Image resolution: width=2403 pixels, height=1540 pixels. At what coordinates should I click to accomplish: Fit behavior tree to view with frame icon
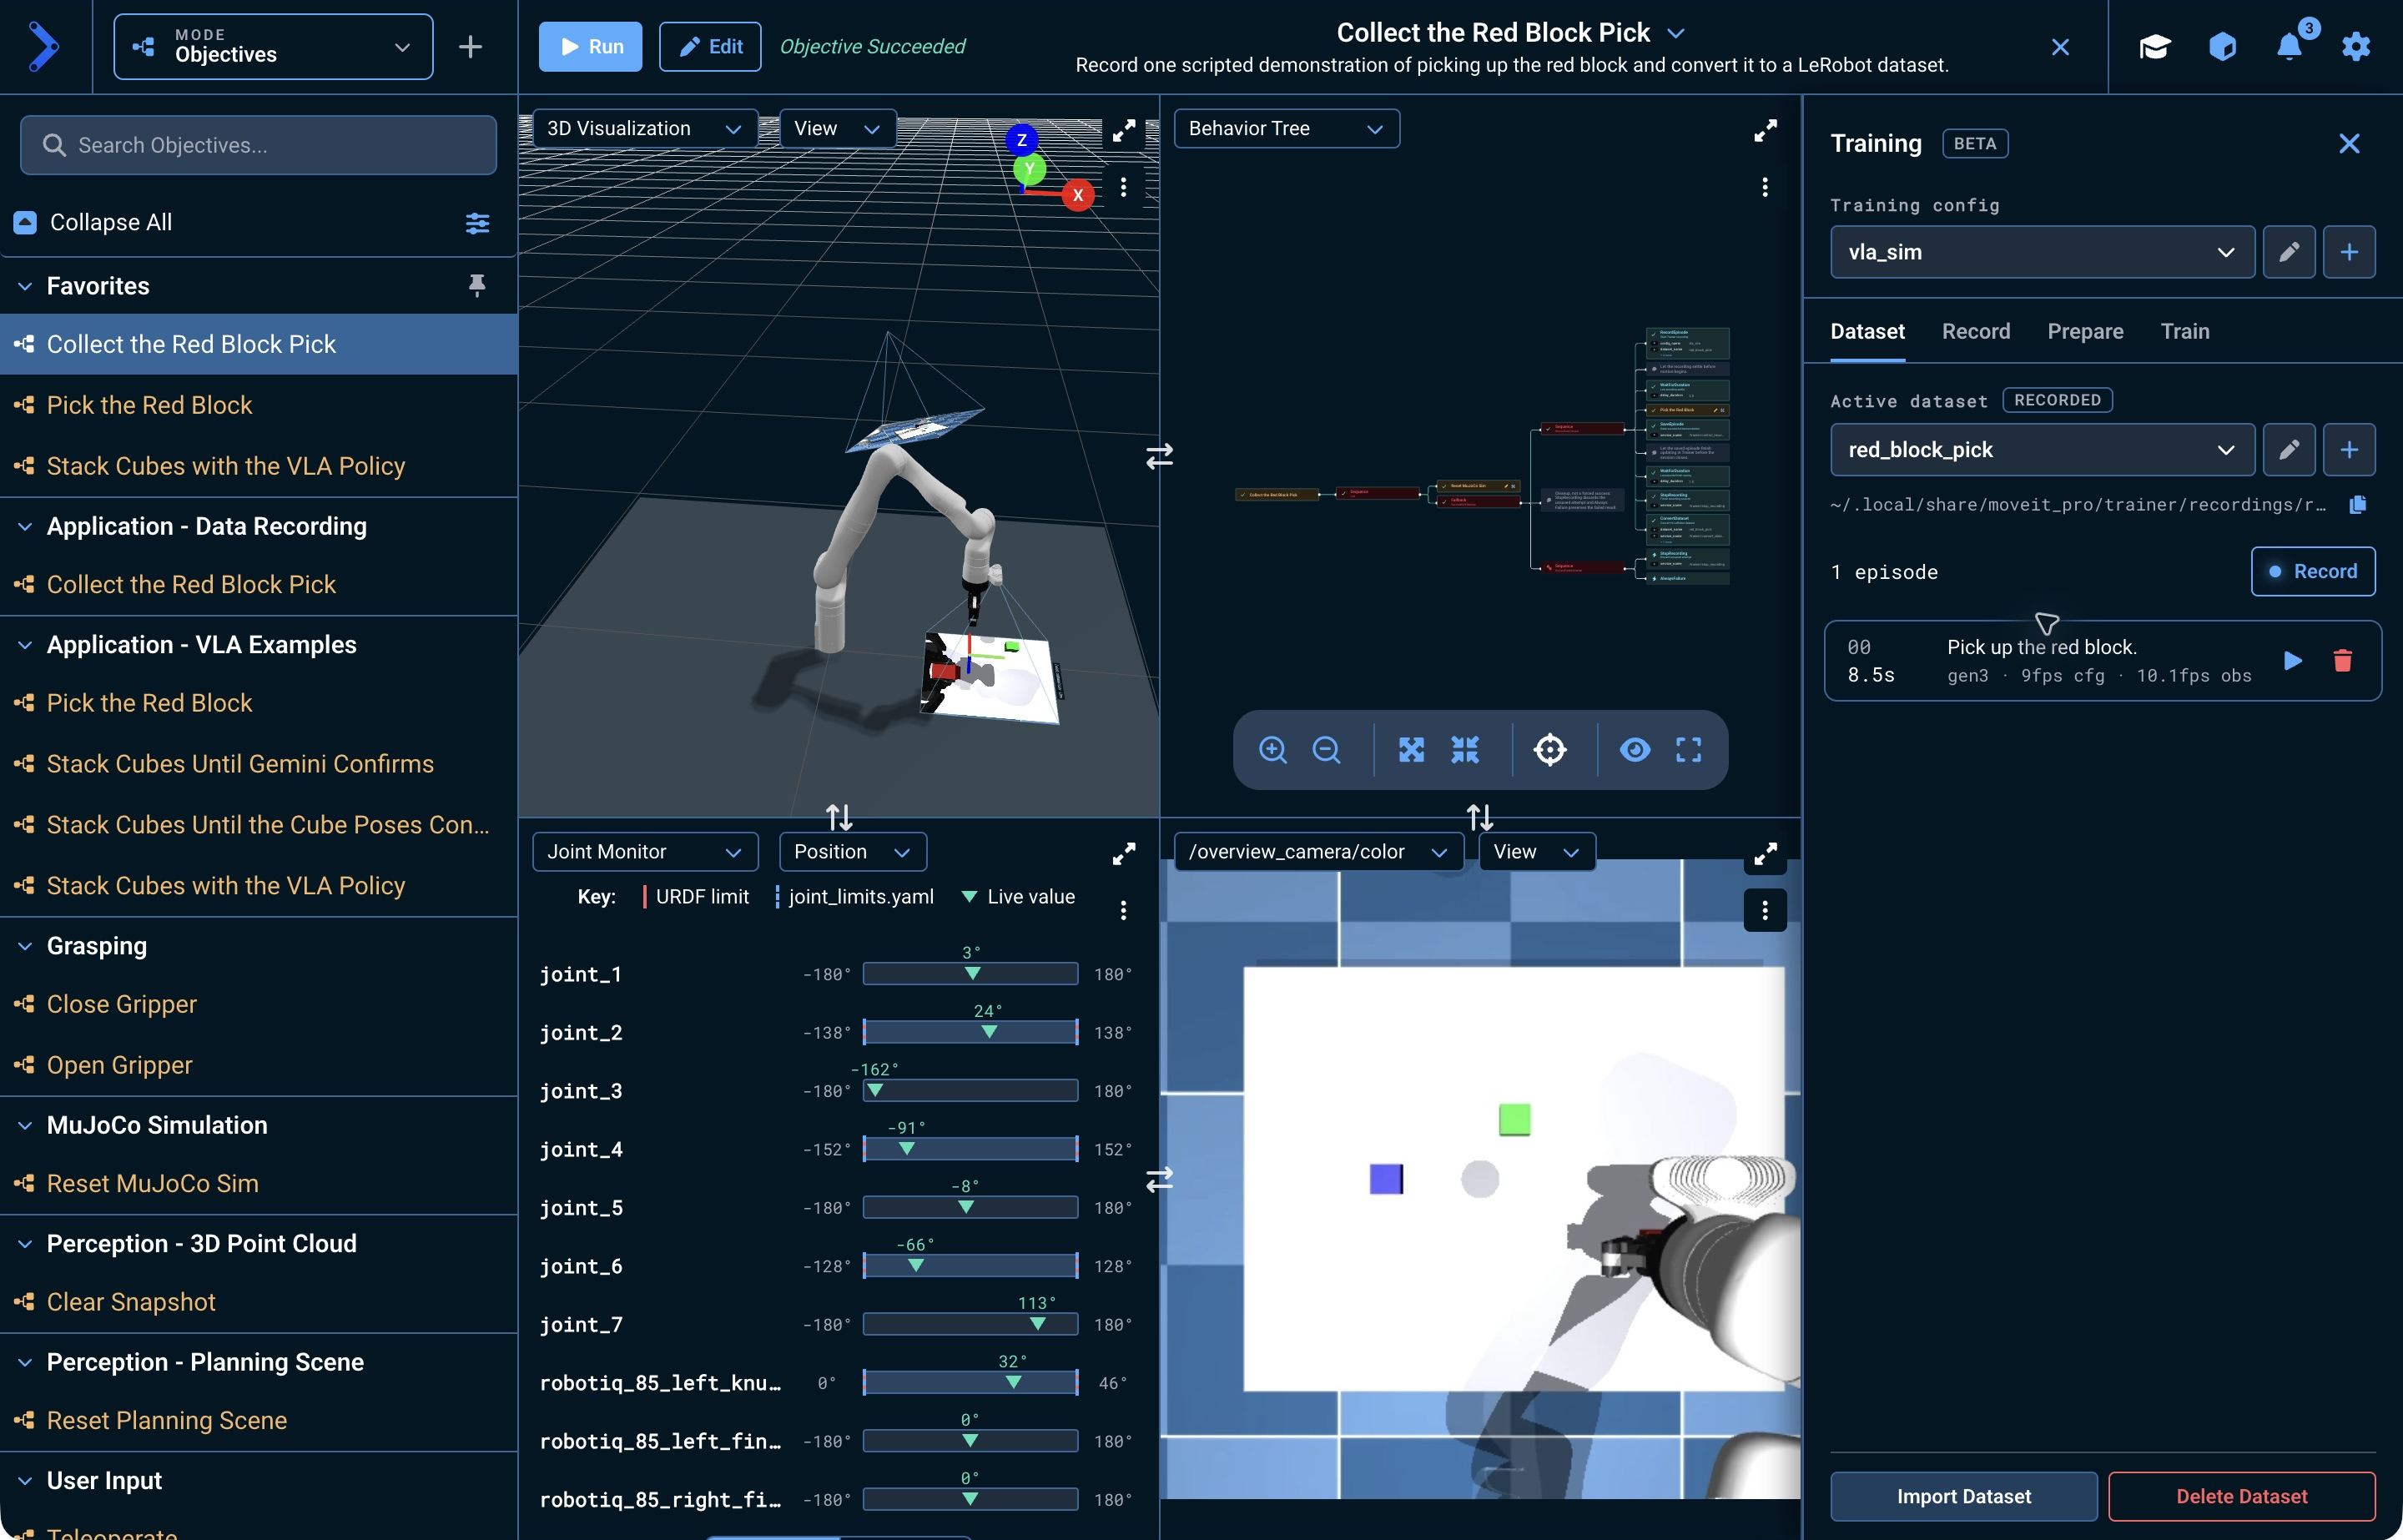click(x=1689, y=749)
